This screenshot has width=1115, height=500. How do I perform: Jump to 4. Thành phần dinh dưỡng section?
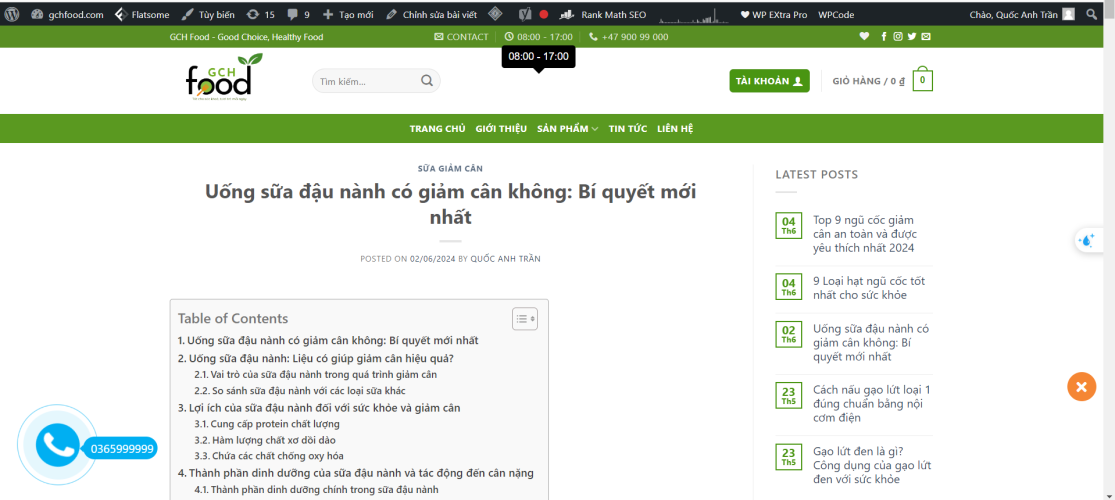356,473
